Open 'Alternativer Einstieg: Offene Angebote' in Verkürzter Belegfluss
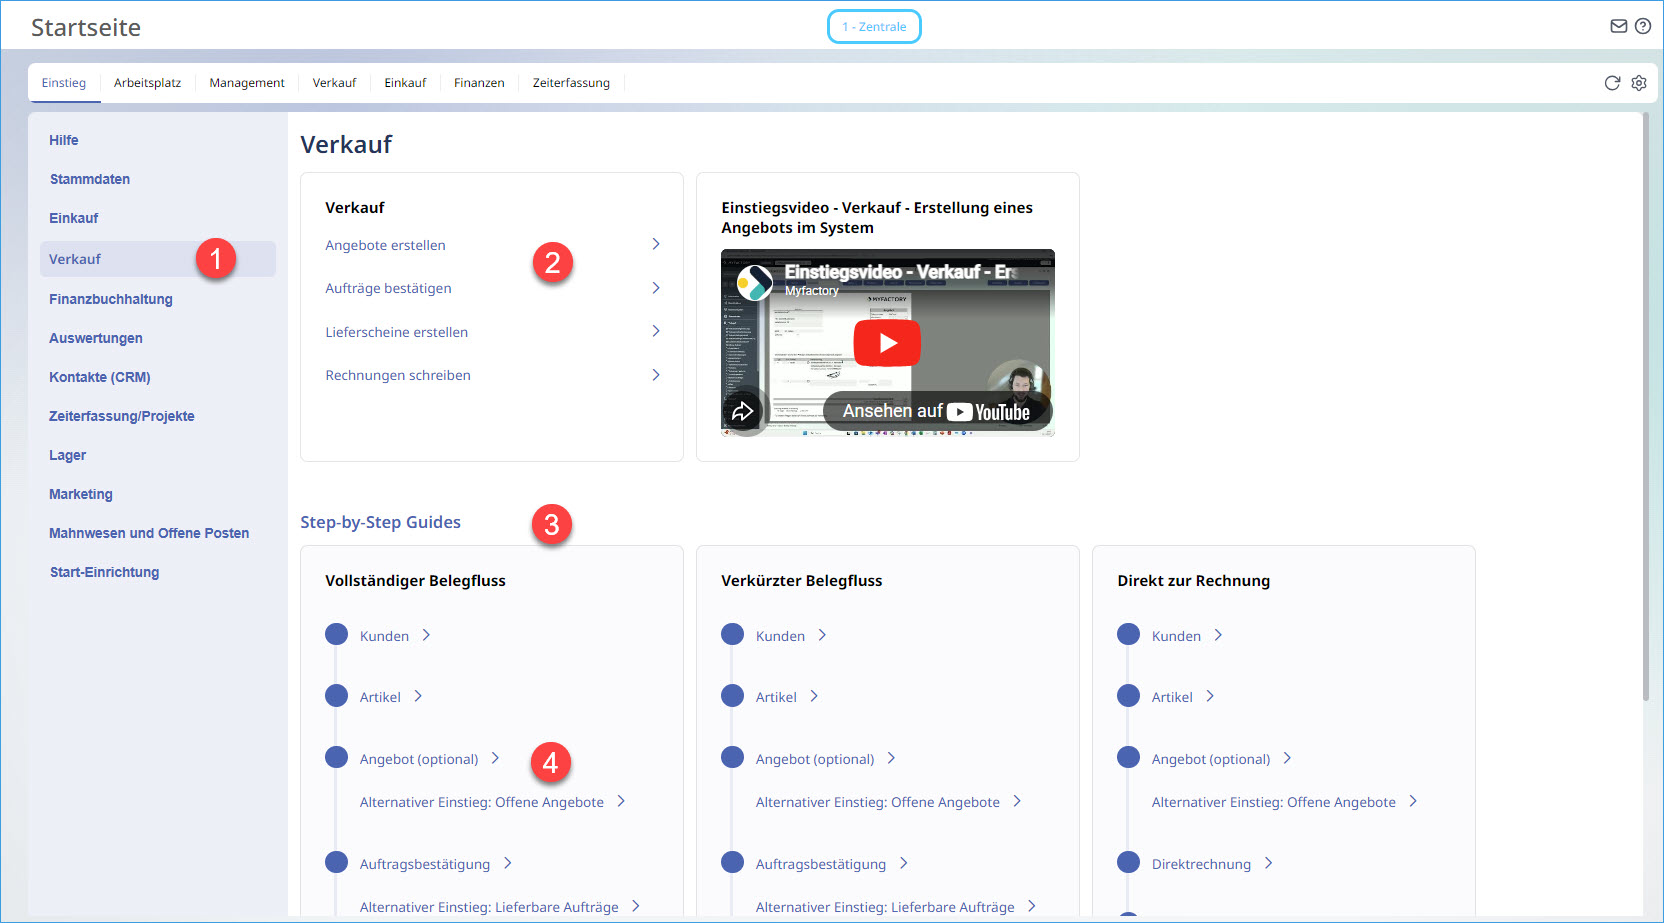The width and height of the screenshot is (1664, 923). 877,802
